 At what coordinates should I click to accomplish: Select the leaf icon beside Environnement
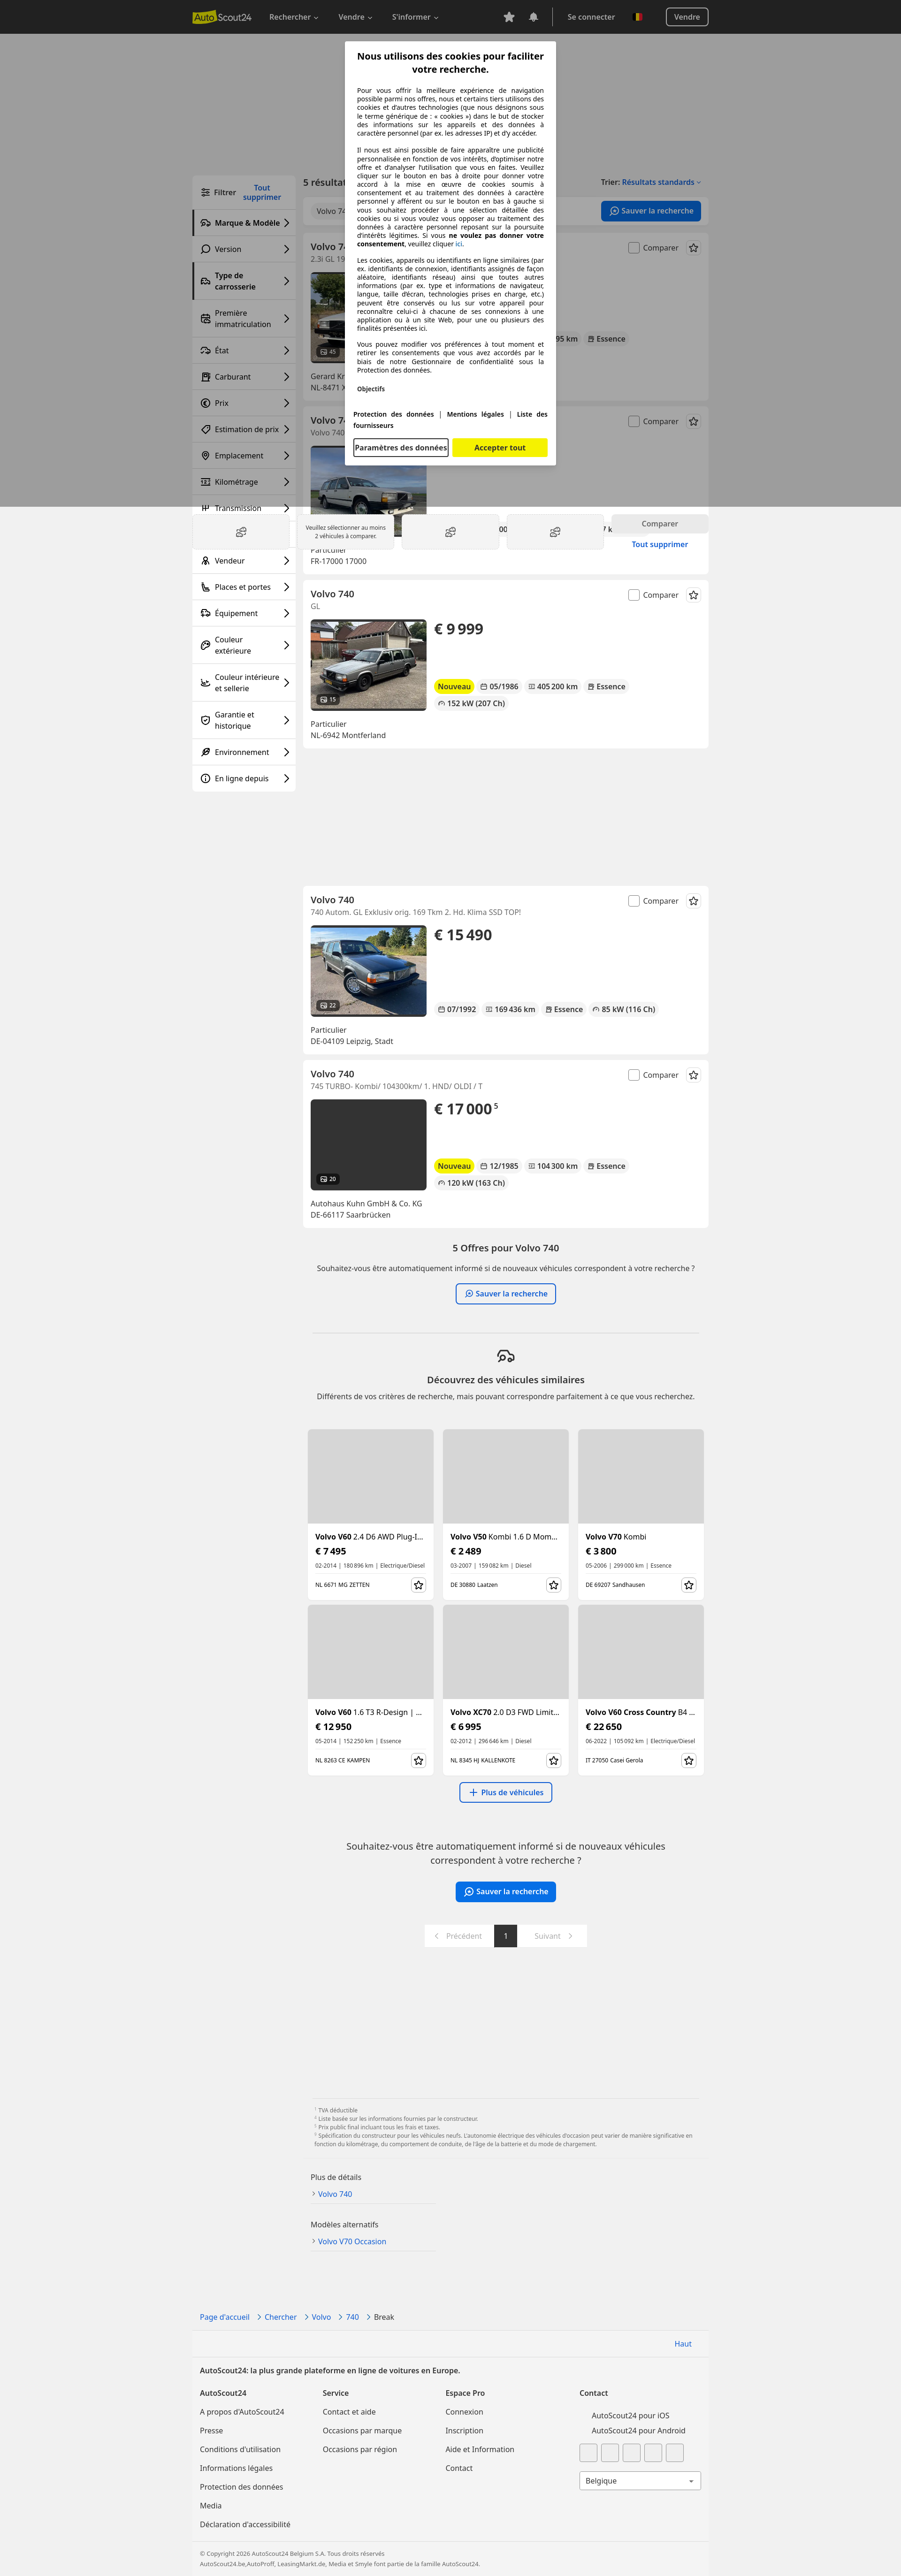[205, 752]
